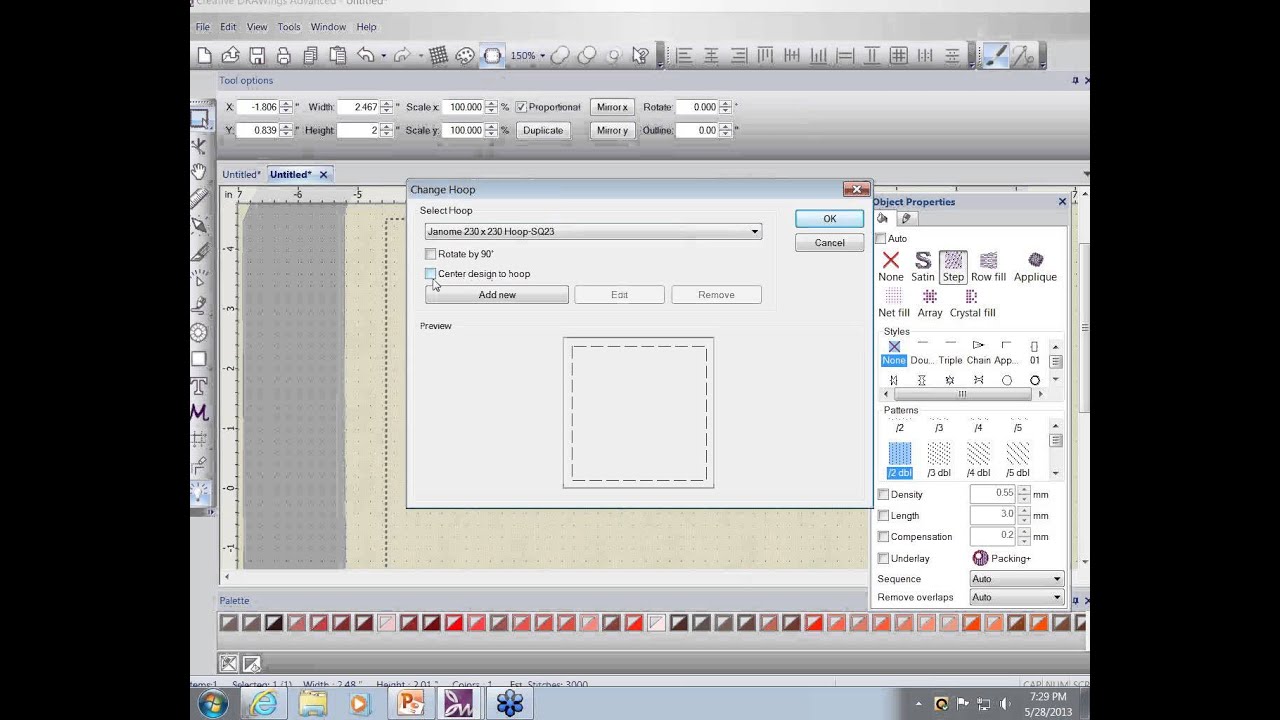Choose the Array fill type
Viewport: 1280px width, 720px height.
[930, 303]
